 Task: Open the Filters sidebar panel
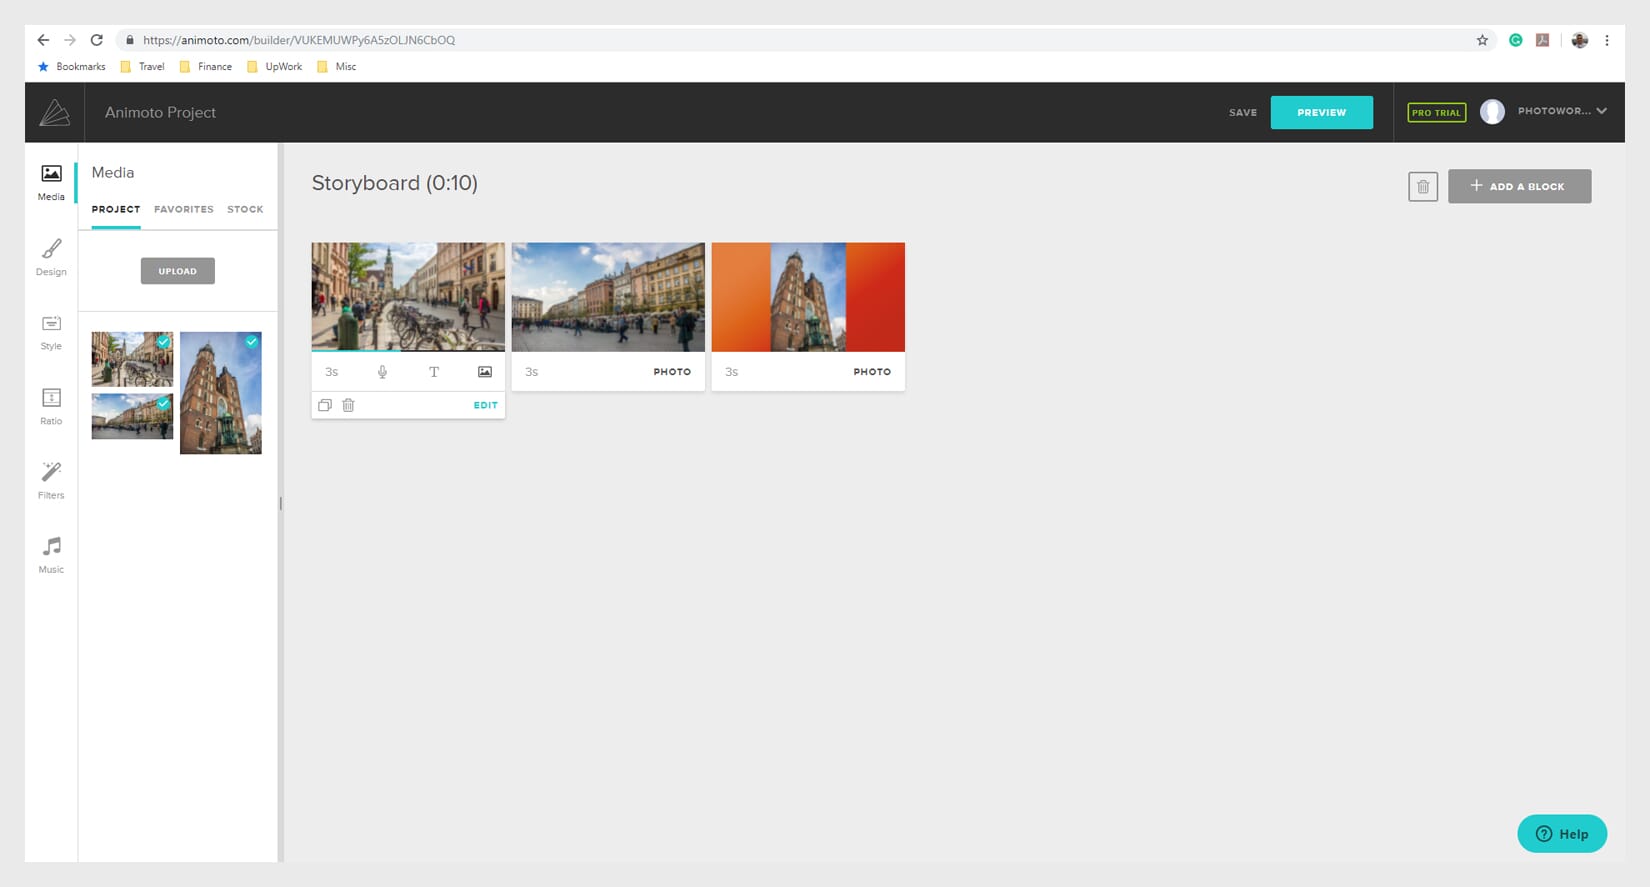51,480
